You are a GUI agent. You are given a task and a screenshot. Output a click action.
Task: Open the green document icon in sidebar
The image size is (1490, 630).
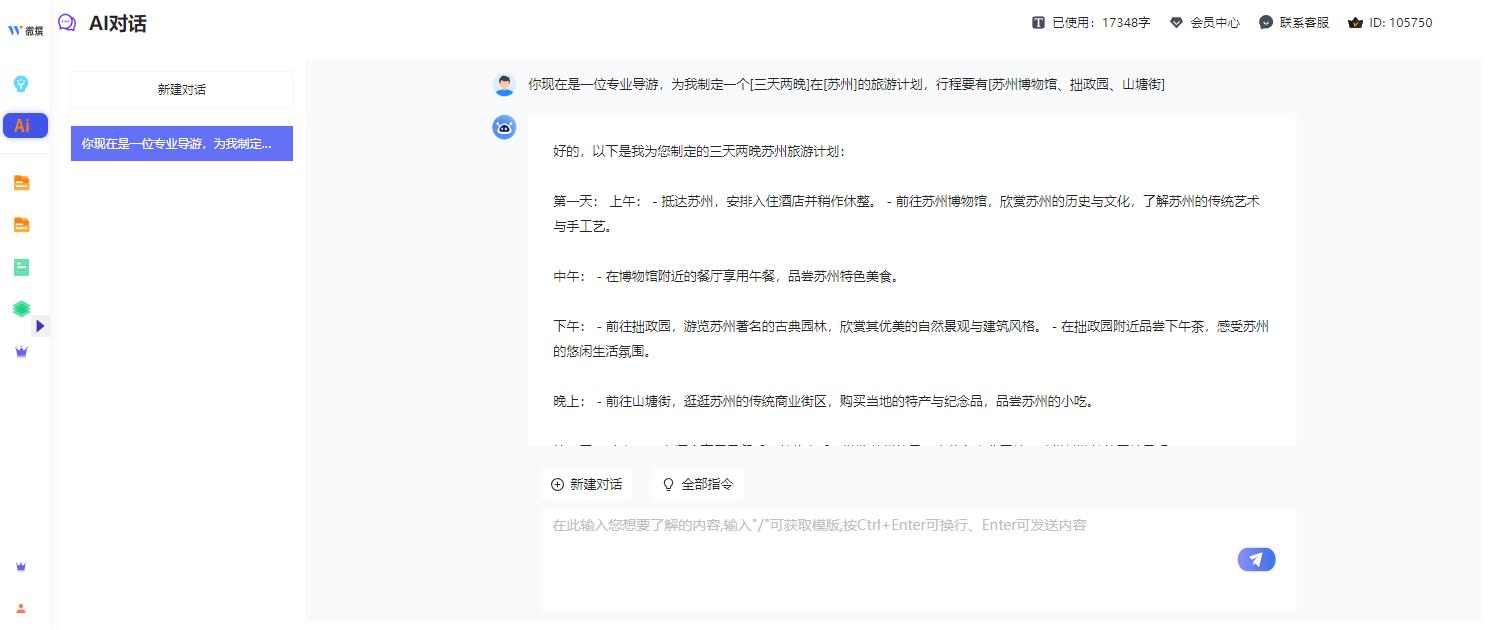coord(21,267)
